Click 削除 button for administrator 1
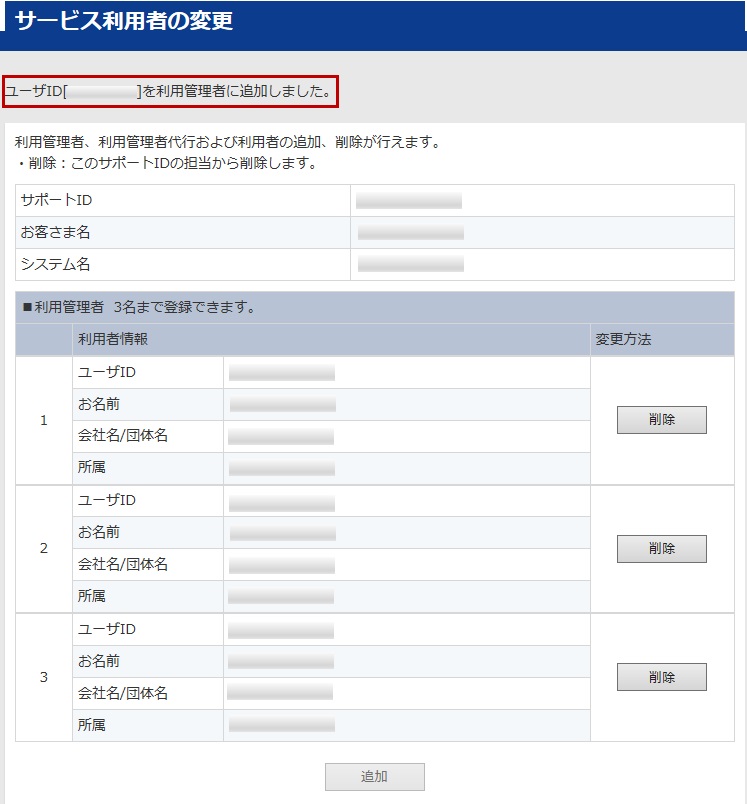The image size is (747, 804). [x=661, y=420]
